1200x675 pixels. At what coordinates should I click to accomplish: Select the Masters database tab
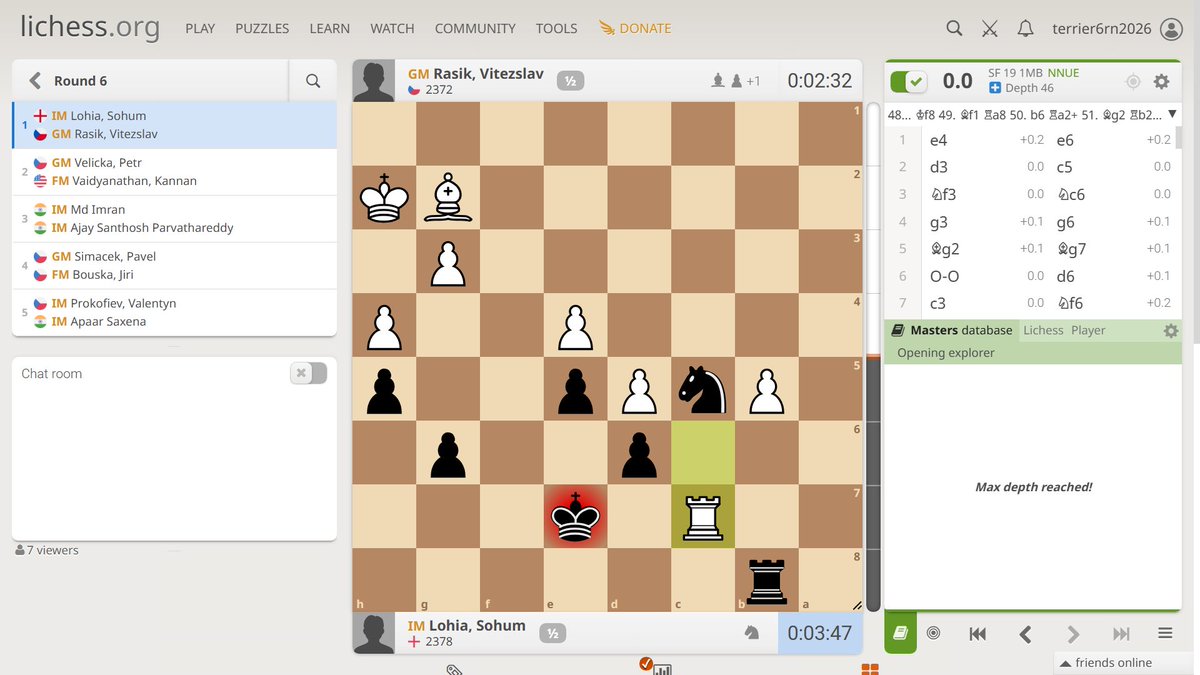(951, 330)
